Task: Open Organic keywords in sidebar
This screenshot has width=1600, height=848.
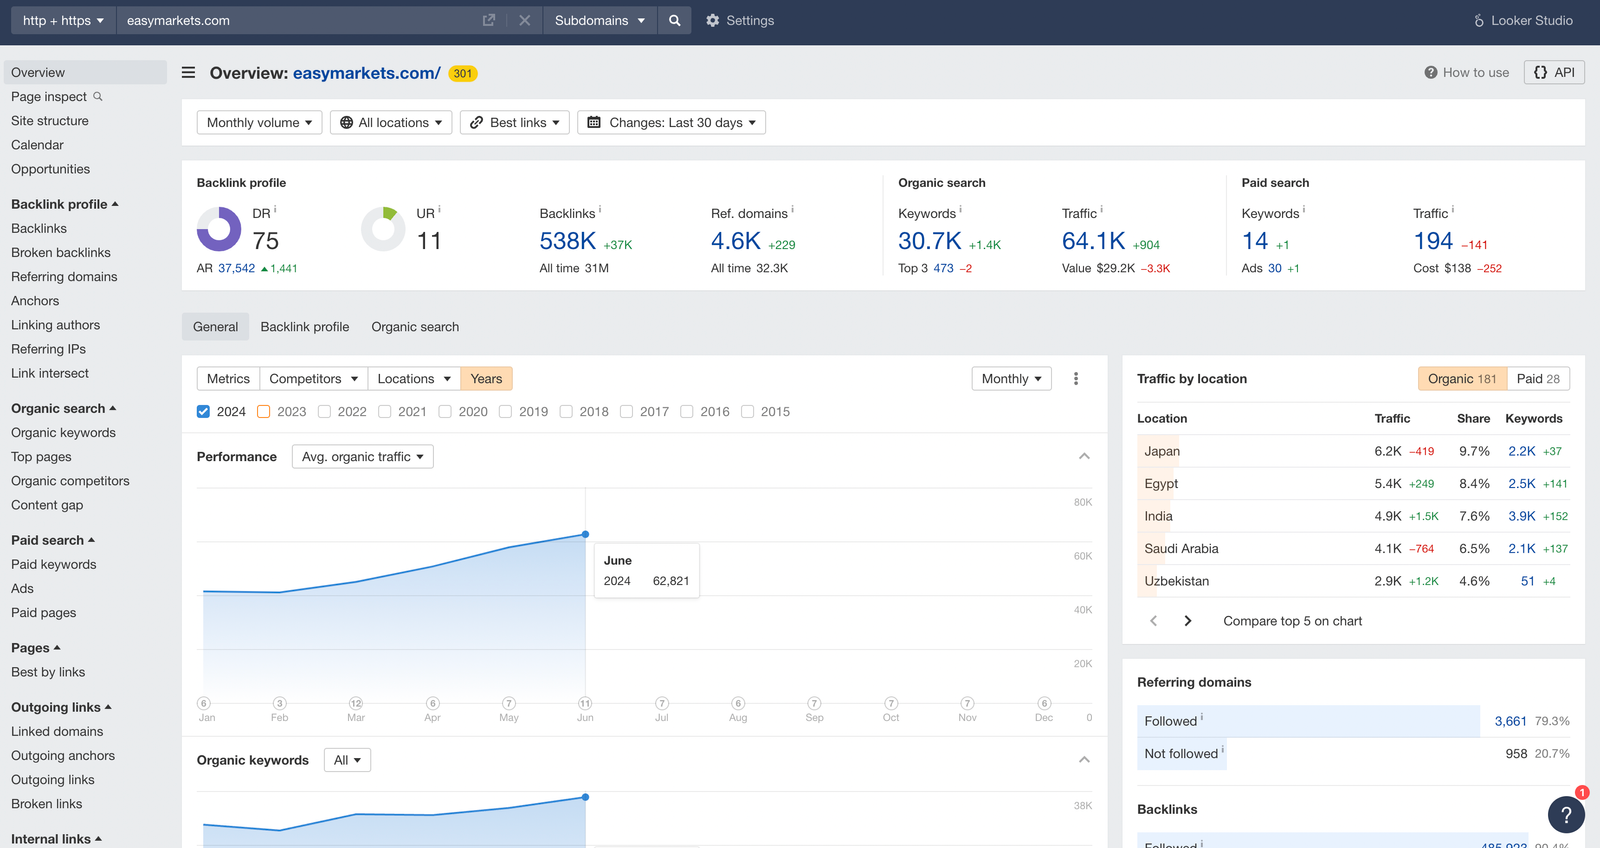Action: pos(63,433)
